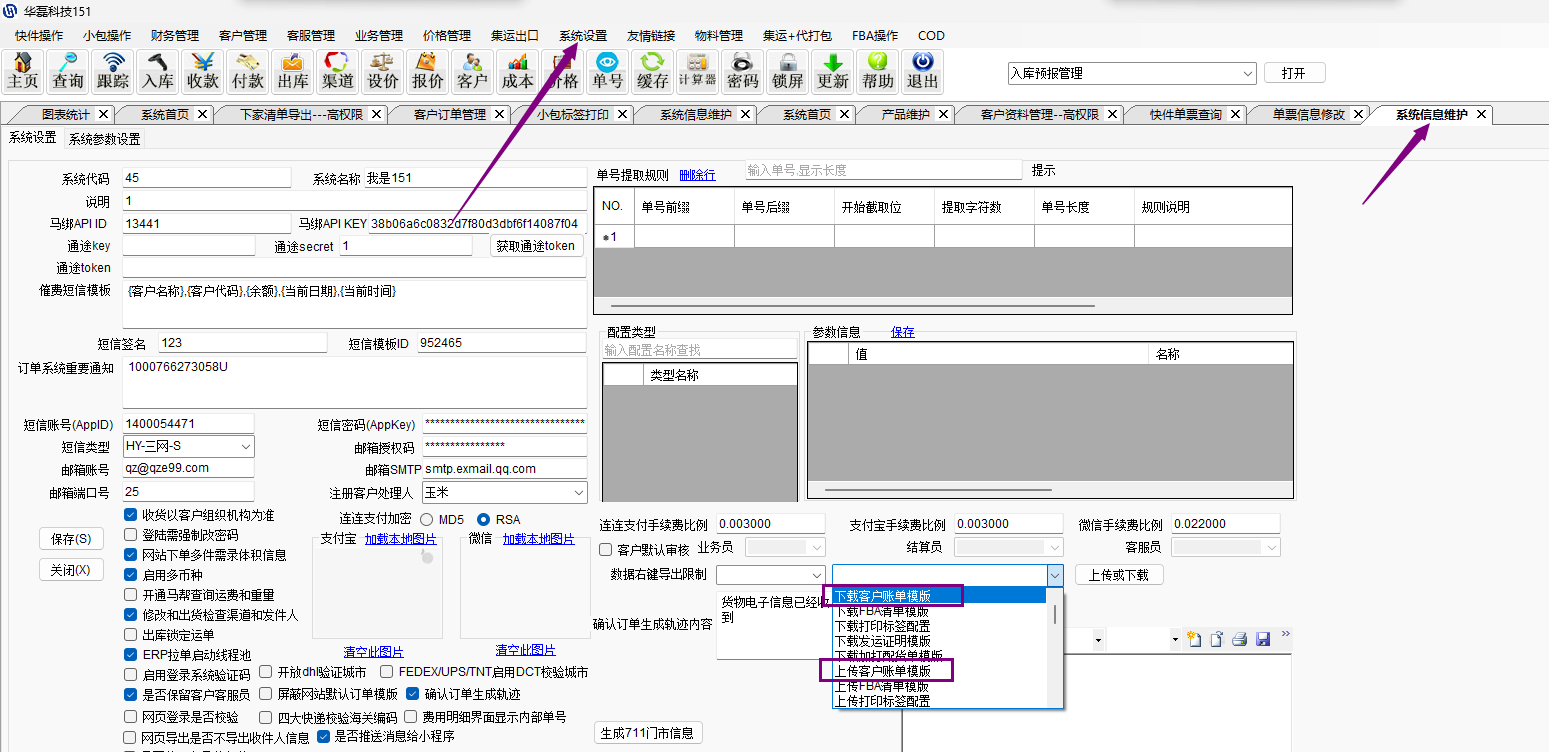Select the MD5 radio button
The width and height of the screenshot is (1549, 752).
pyautogui.click(x=427, y=520)
